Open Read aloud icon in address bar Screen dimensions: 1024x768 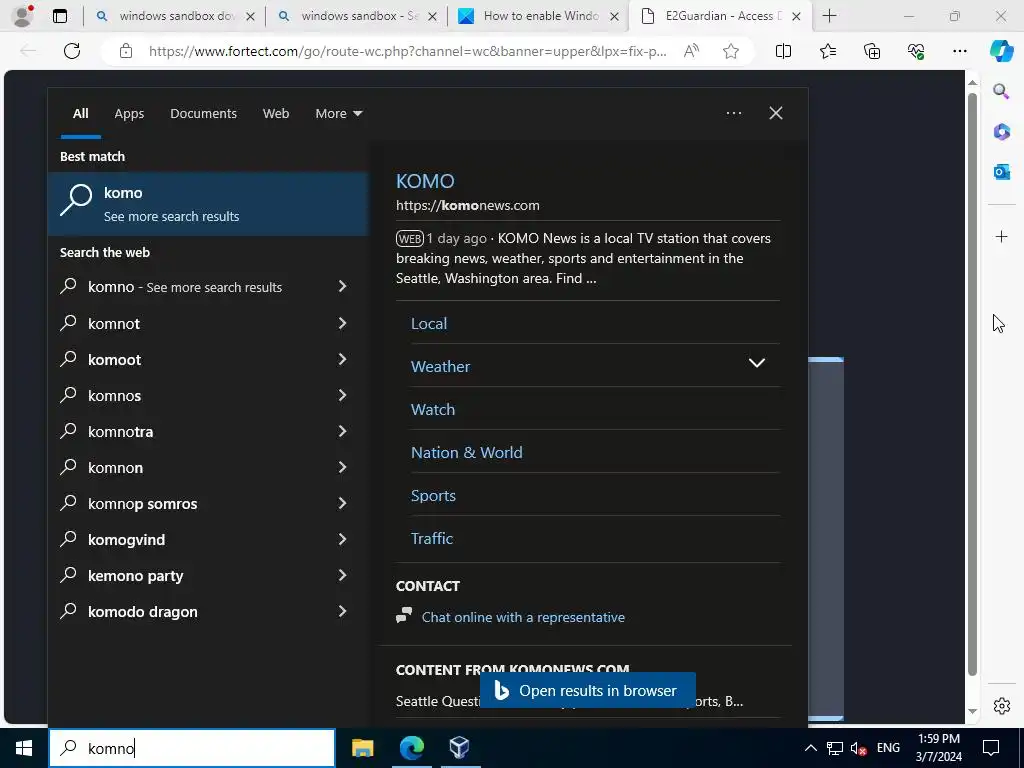691,51
